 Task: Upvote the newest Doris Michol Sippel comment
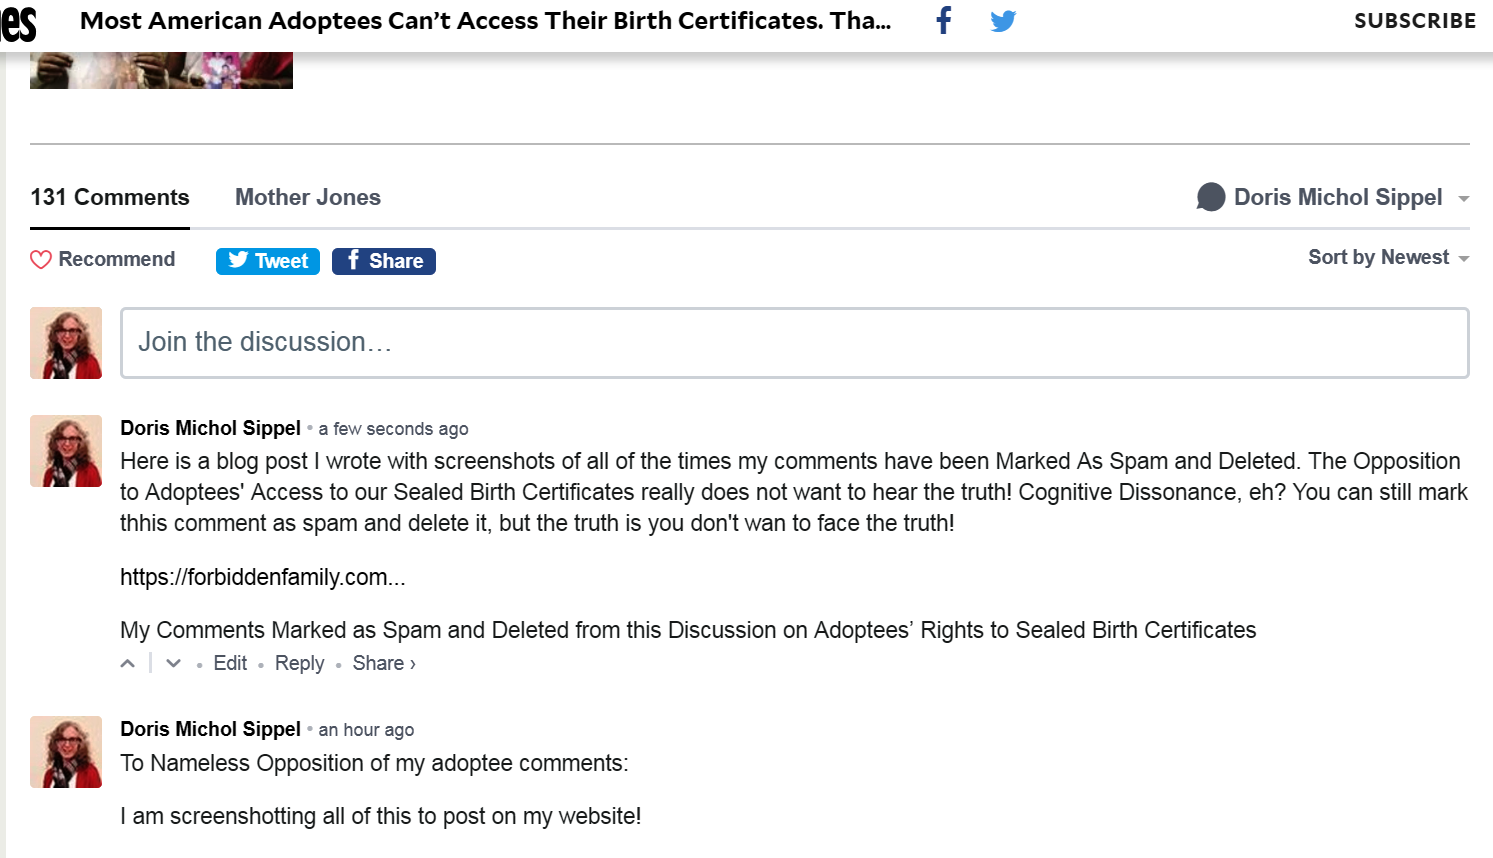[127, 662]
